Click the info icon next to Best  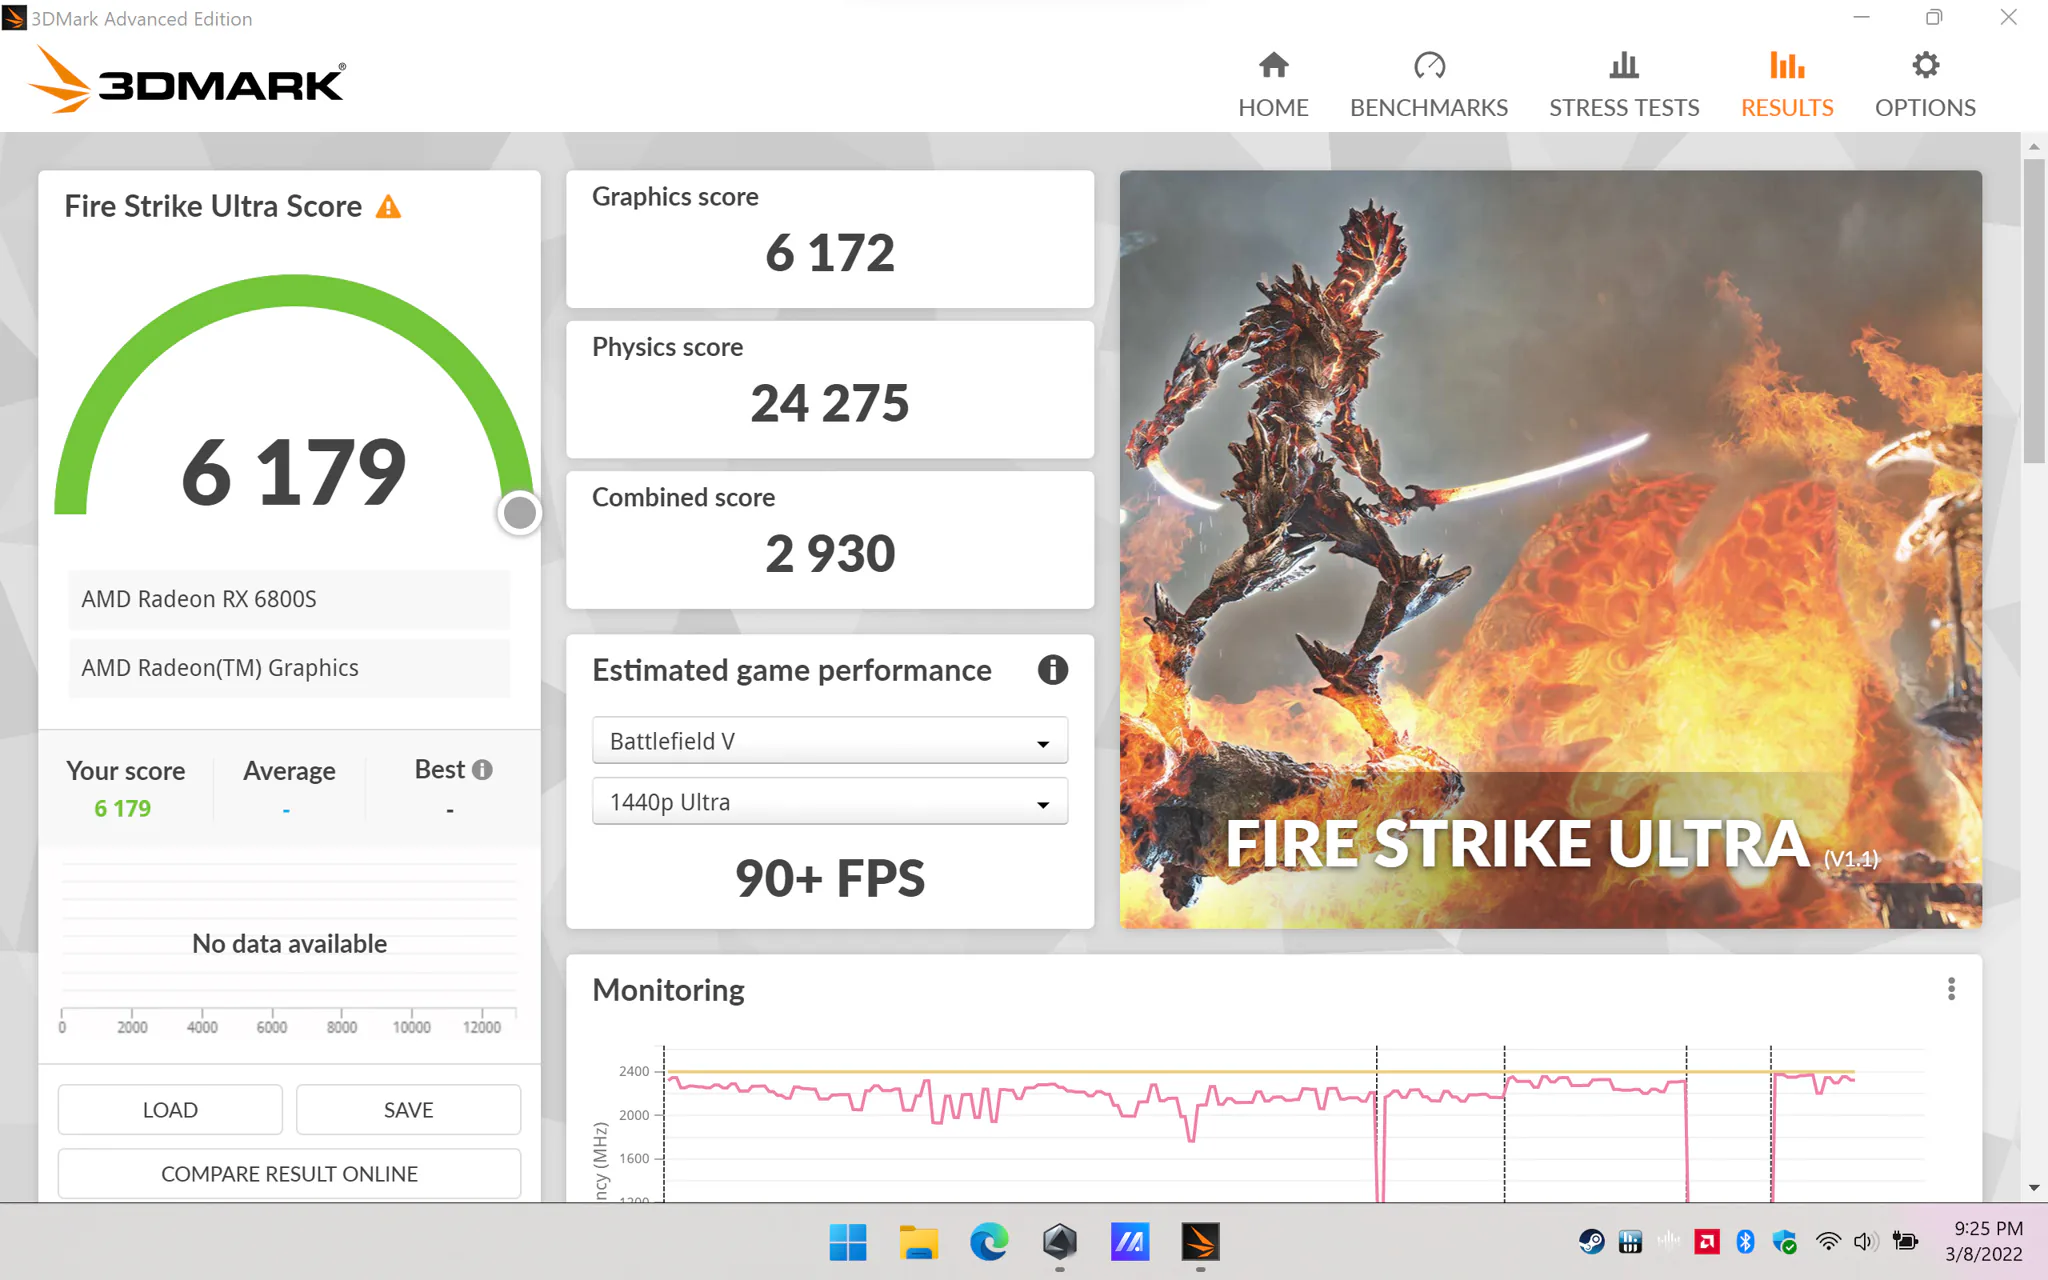482,770
